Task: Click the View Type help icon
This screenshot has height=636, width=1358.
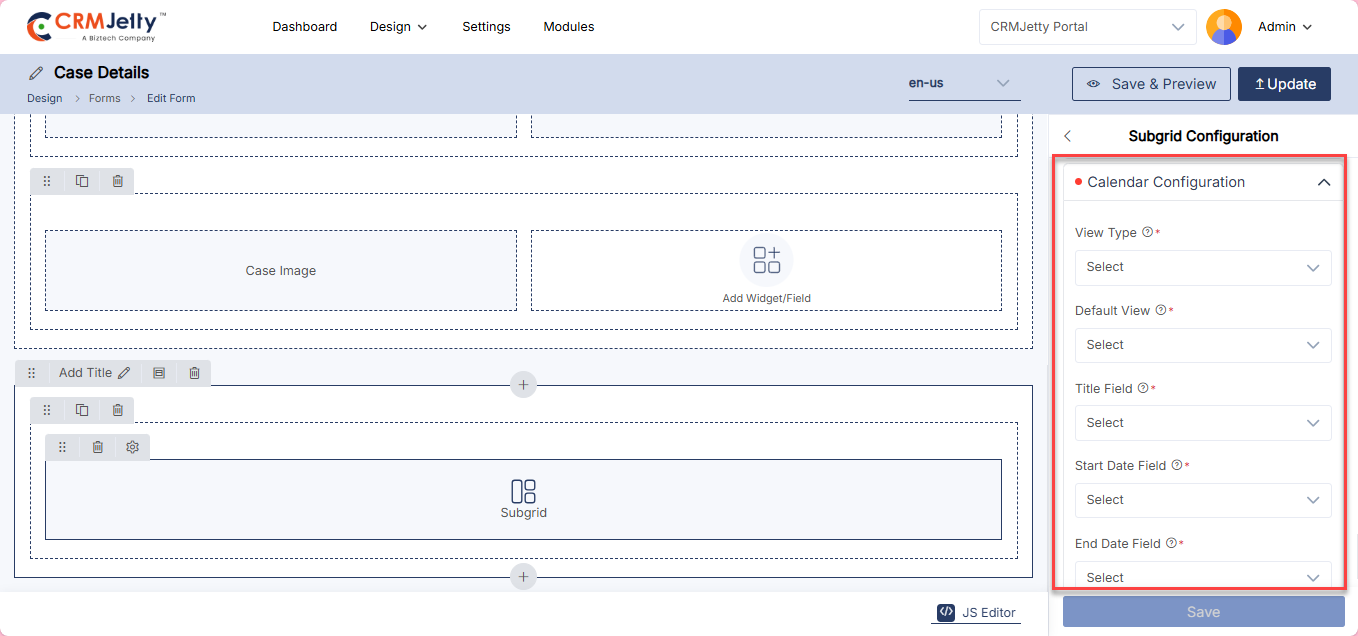Action: [x=1147, y=232]
